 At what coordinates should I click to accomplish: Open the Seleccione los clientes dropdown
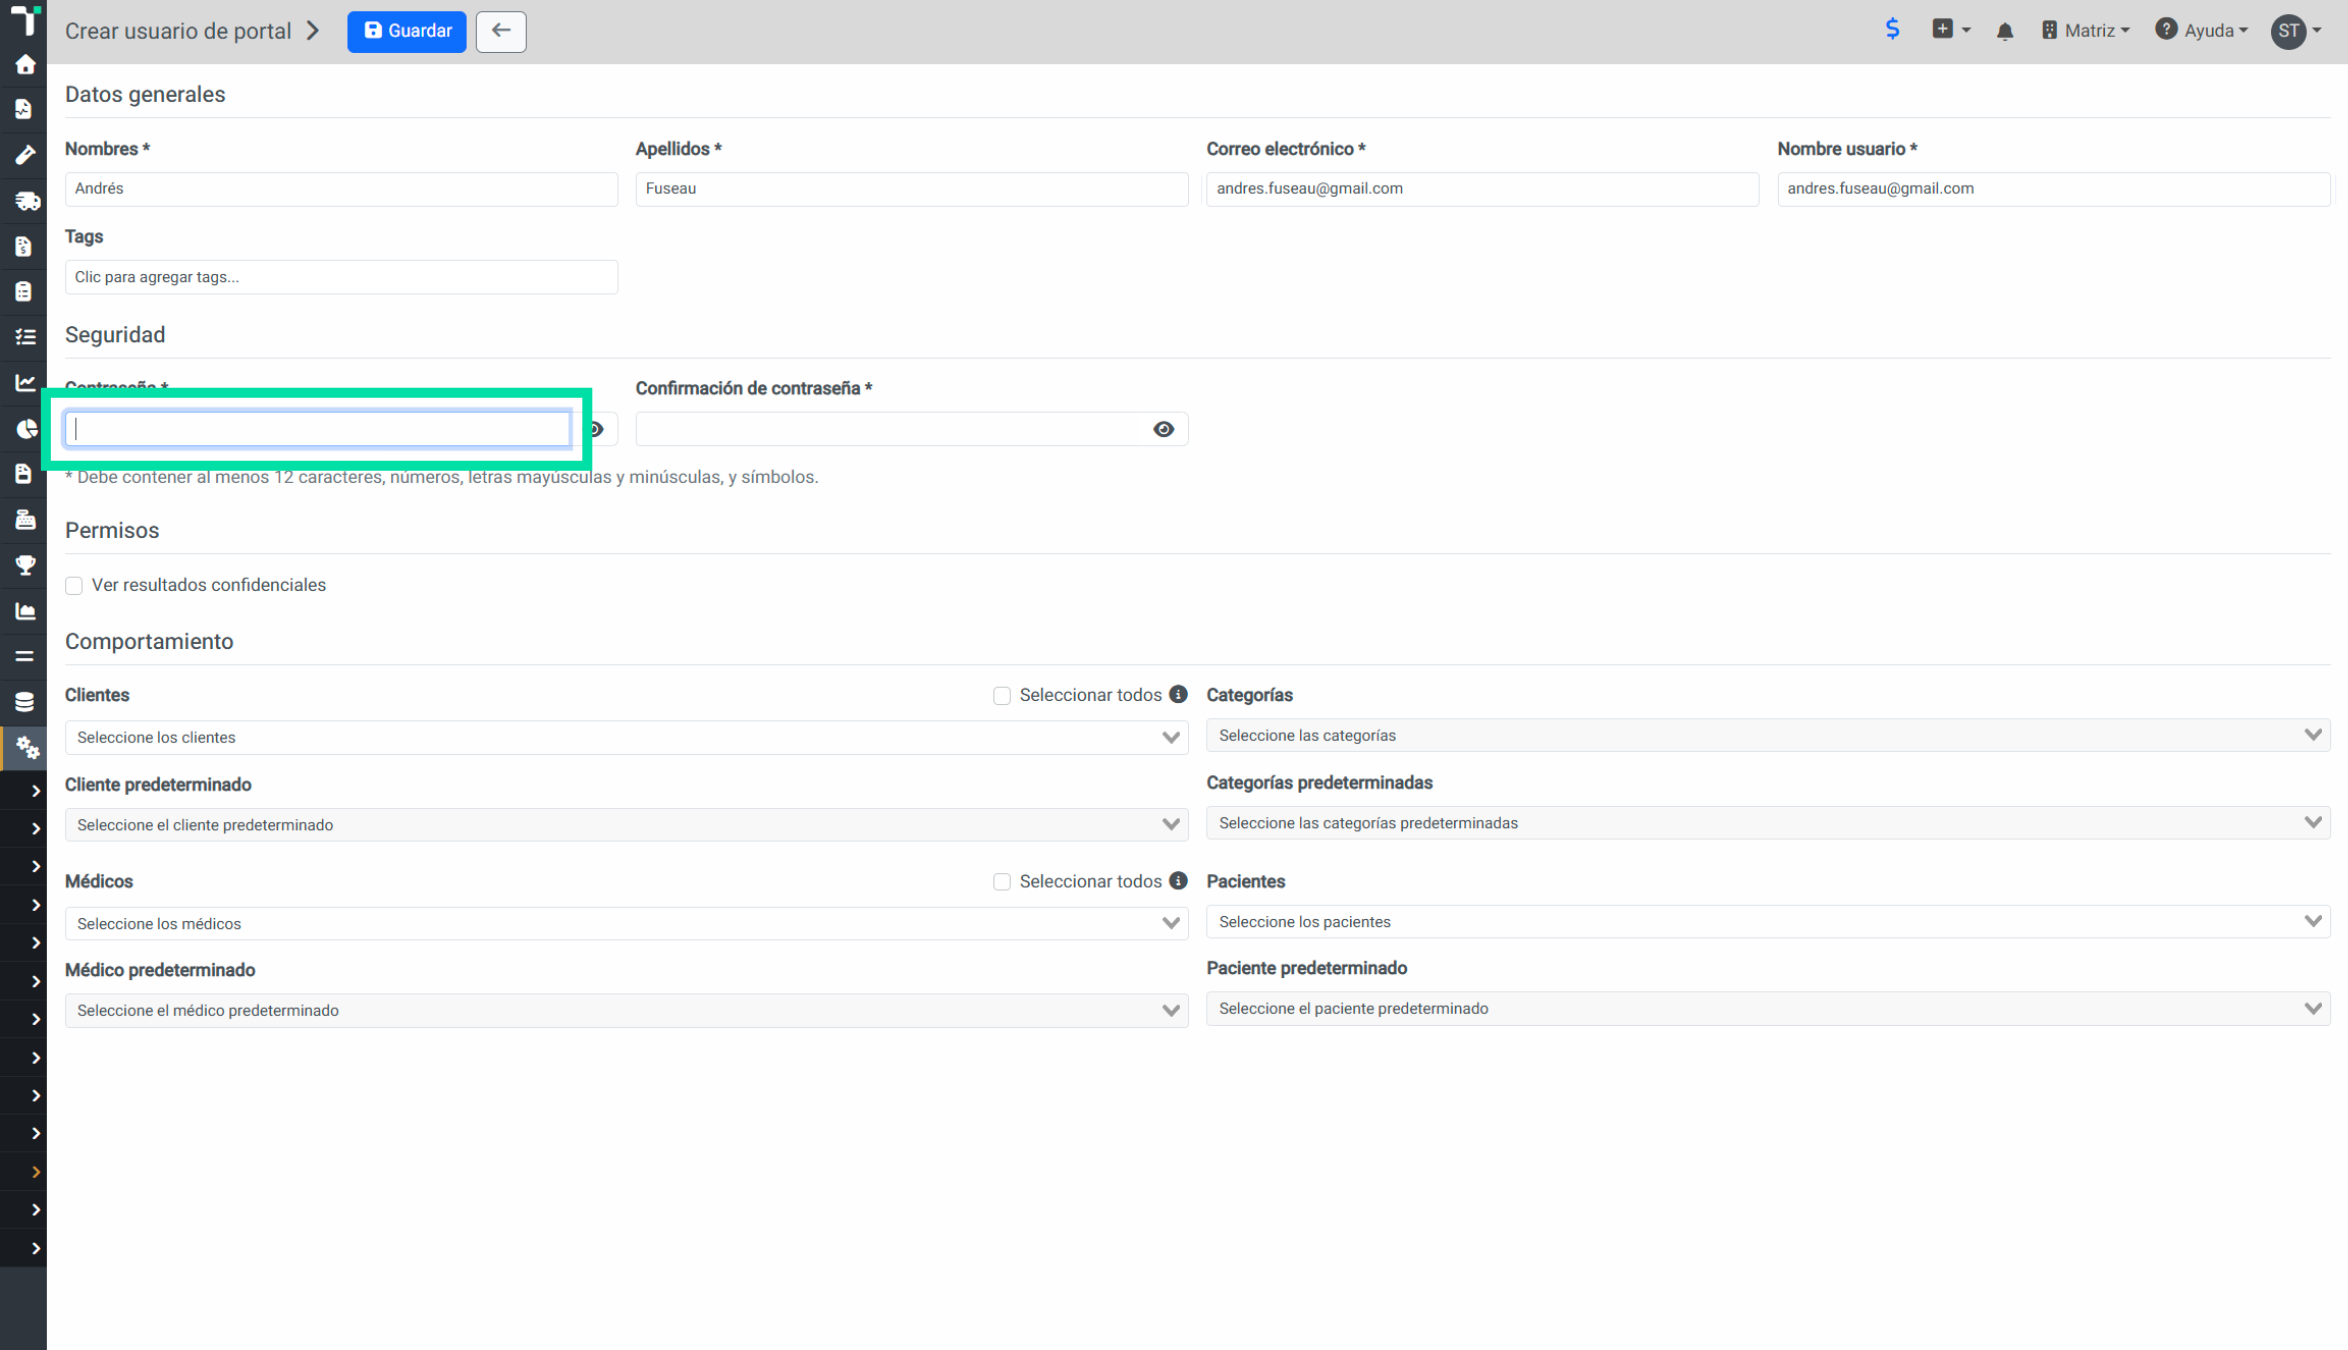(626, 738)
